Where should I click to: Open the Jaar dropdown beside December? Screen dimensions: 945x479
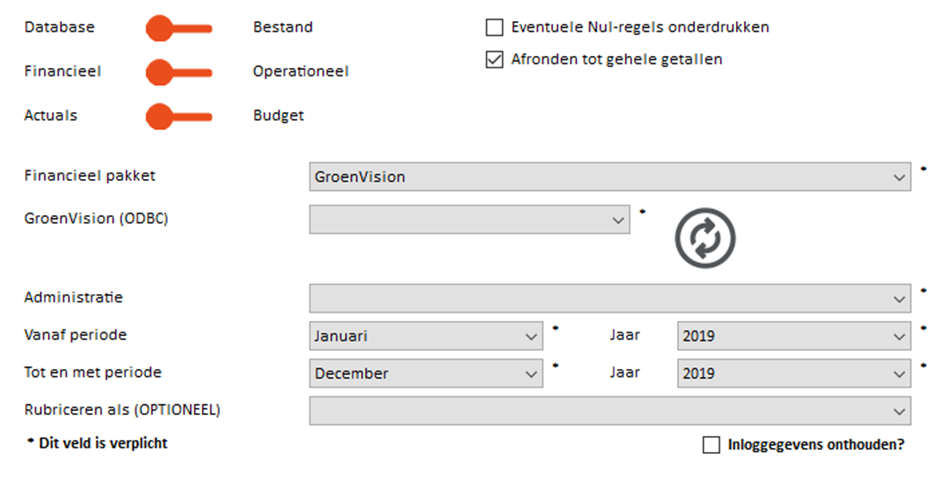[x=794, y=373]
